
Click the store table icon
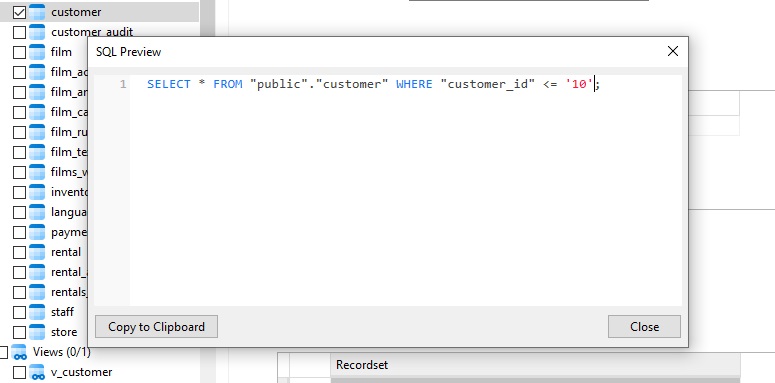[x=37, y=332]
